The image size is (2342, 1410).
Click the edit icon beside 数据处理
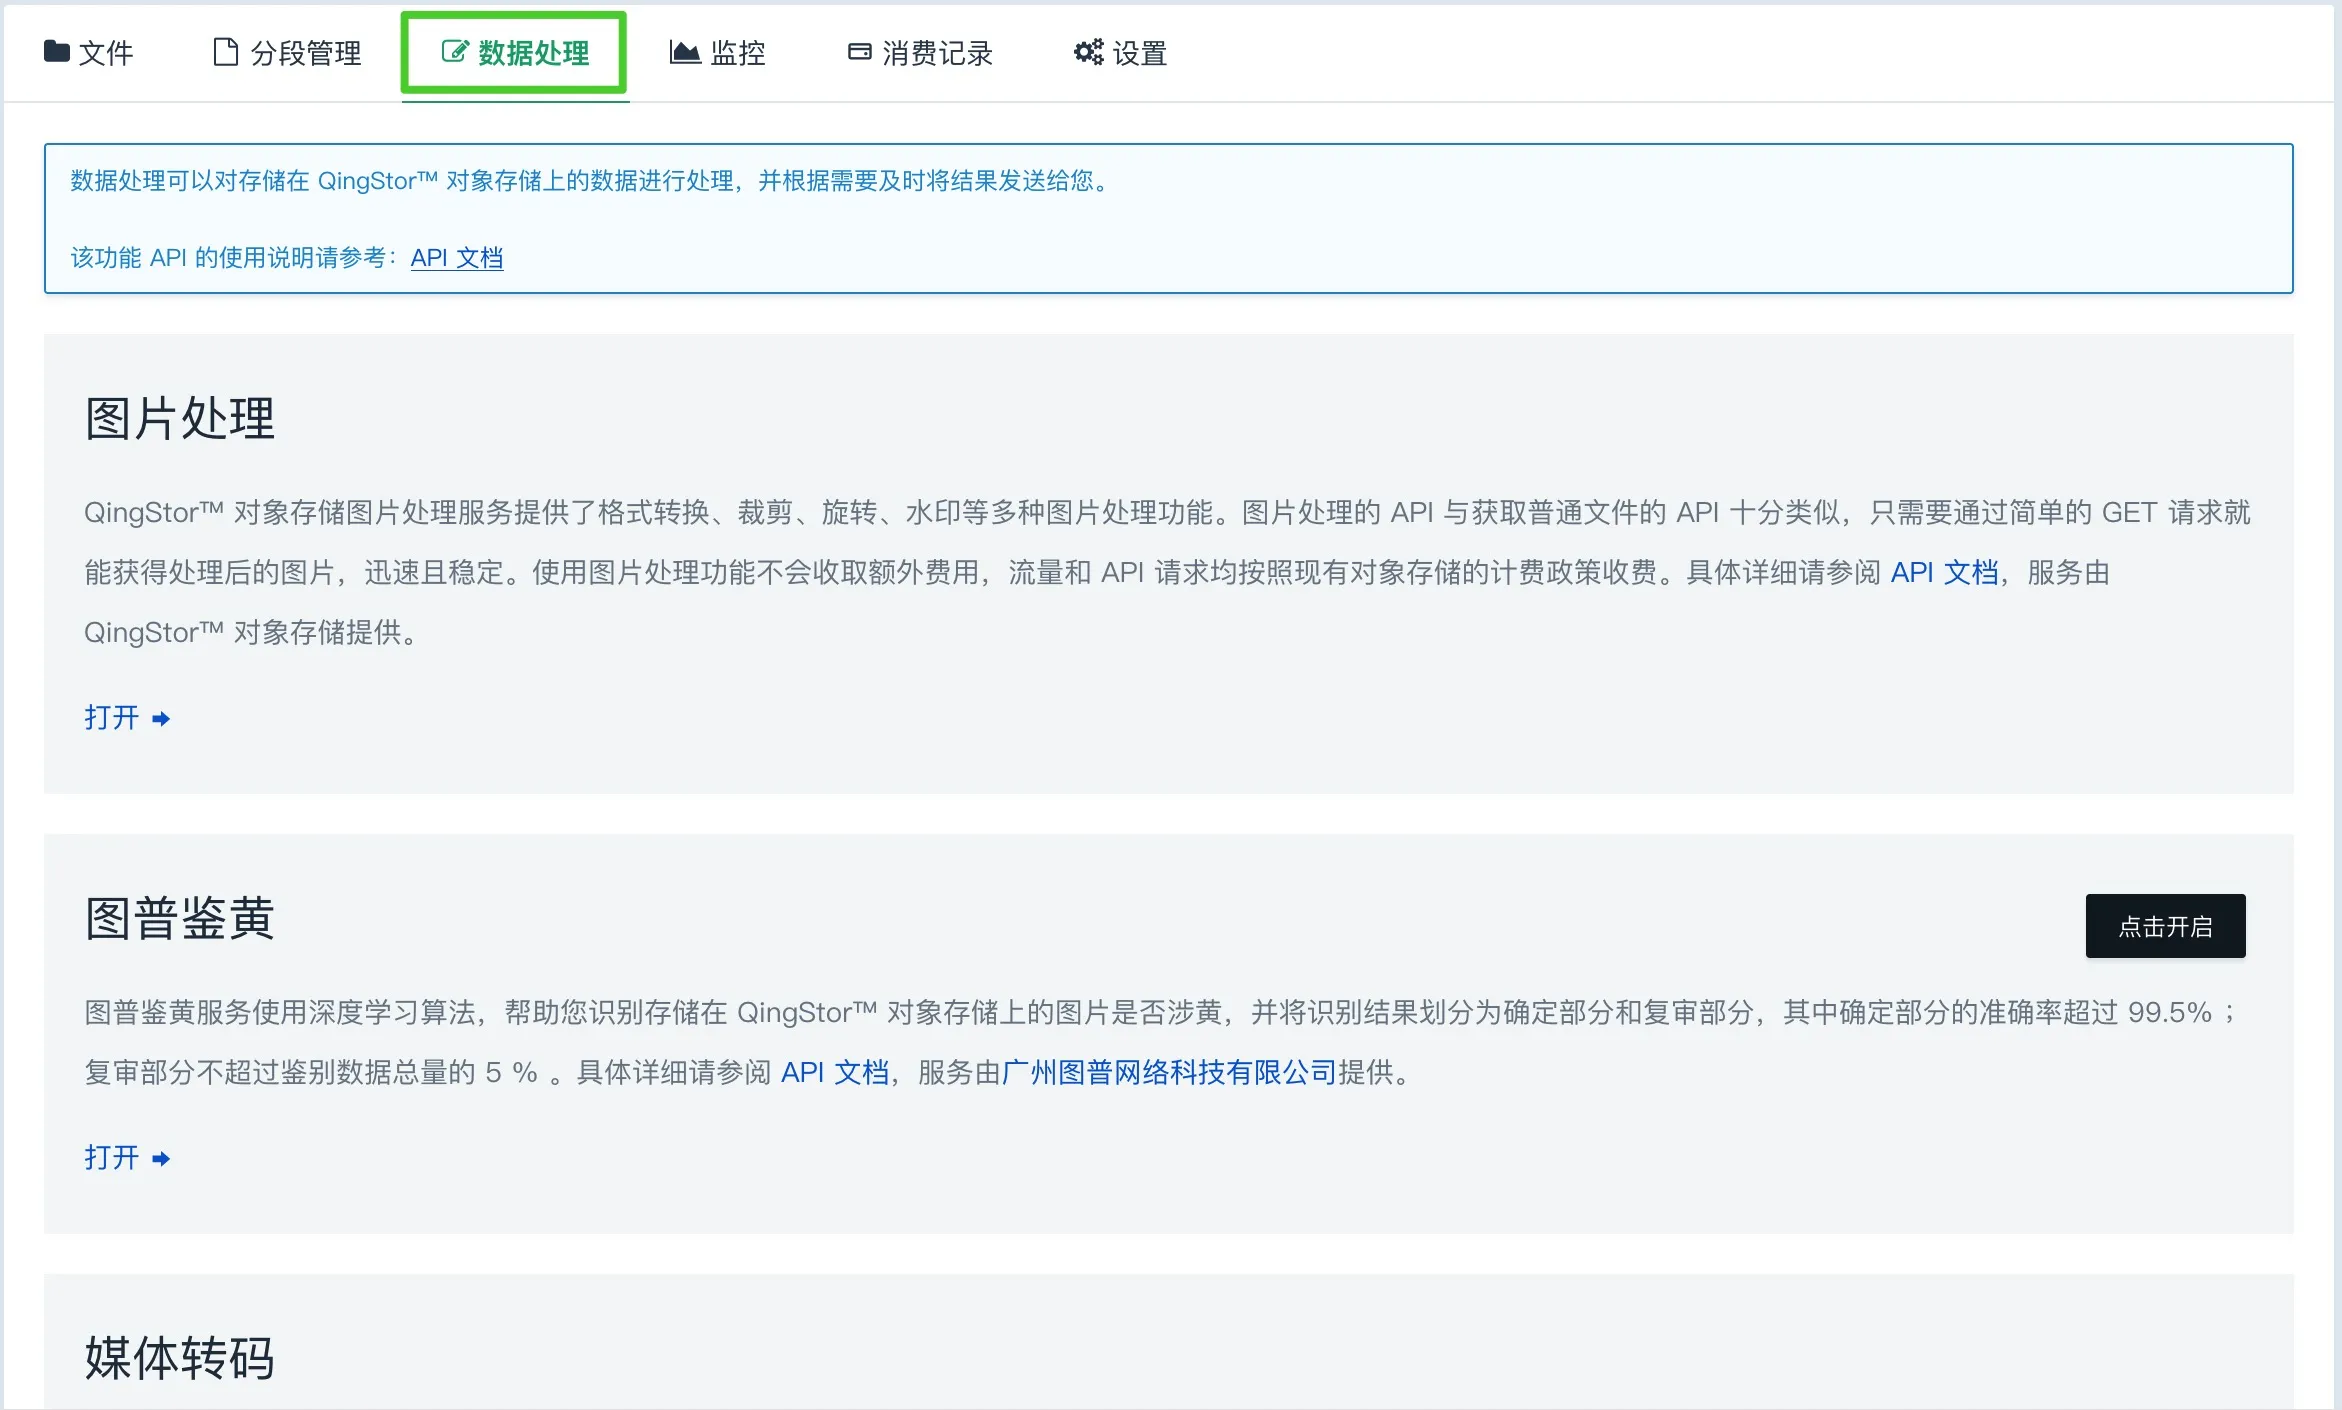point(454,52)
